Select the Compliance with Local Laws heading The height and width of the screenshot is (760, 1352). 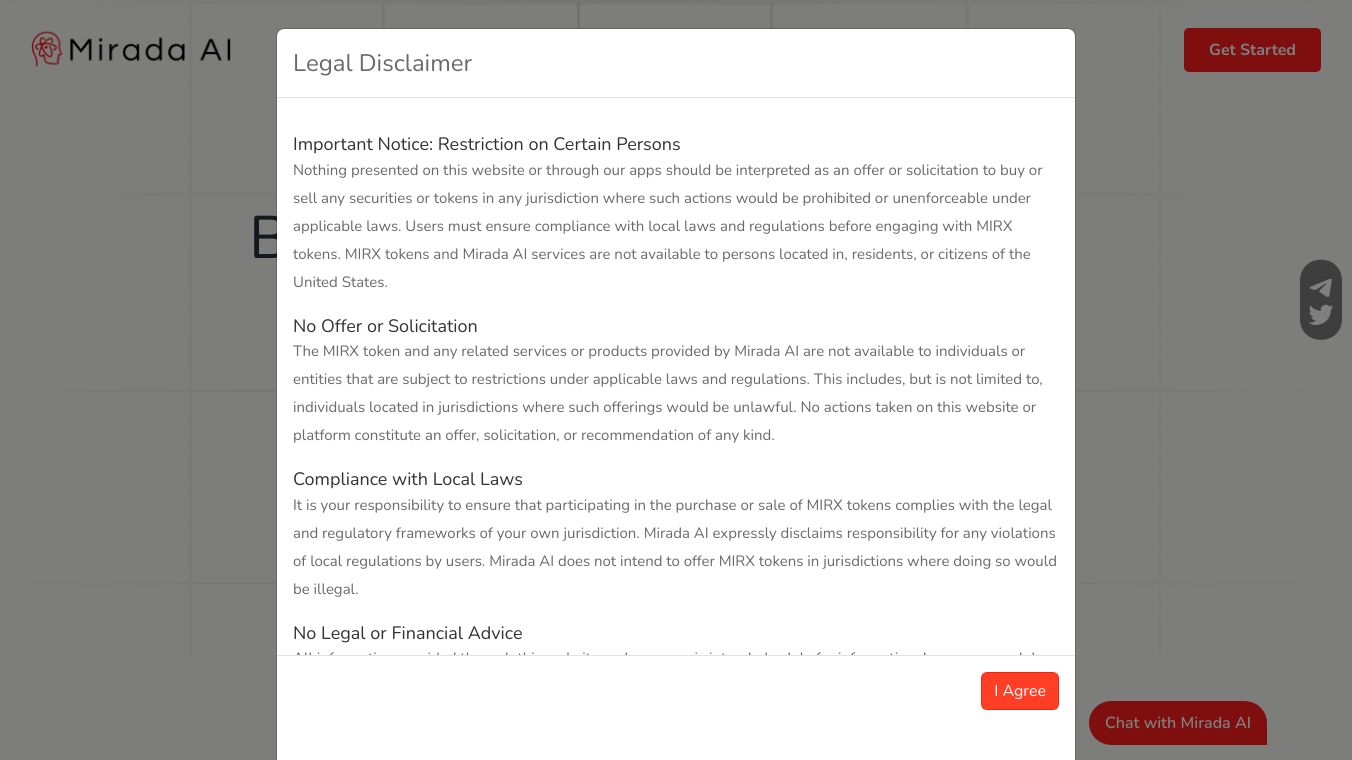coord(408,479)
